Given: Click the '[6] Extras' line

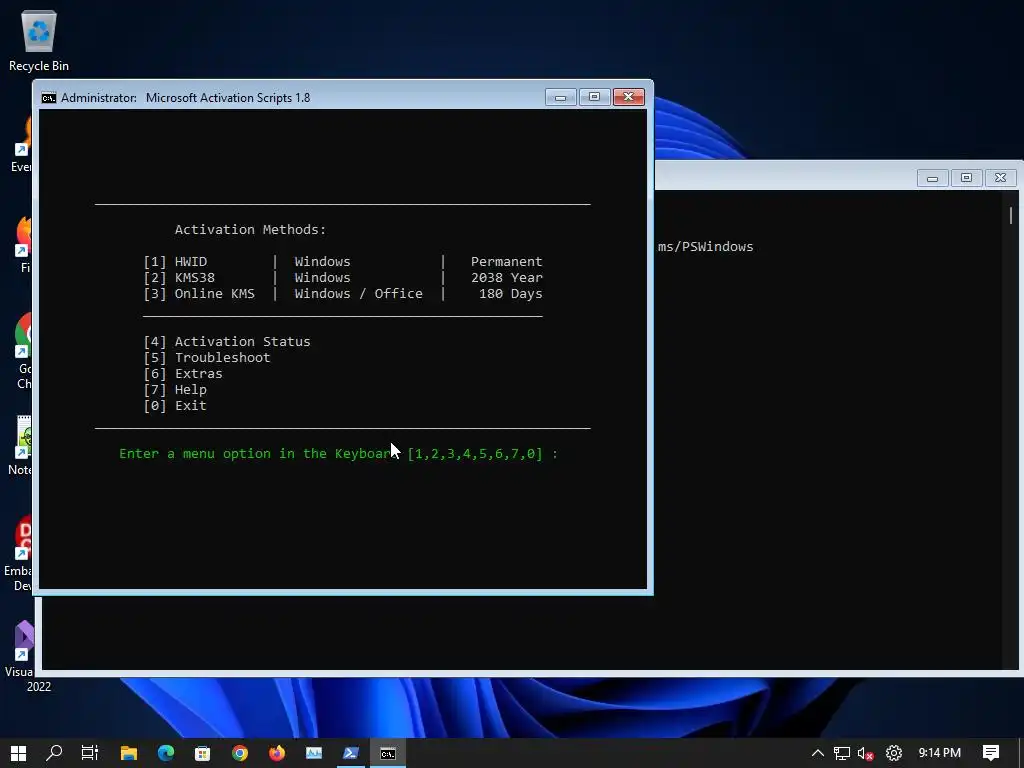Looking at the screenshot, I should pyautogui.click(x=183, y=374).
